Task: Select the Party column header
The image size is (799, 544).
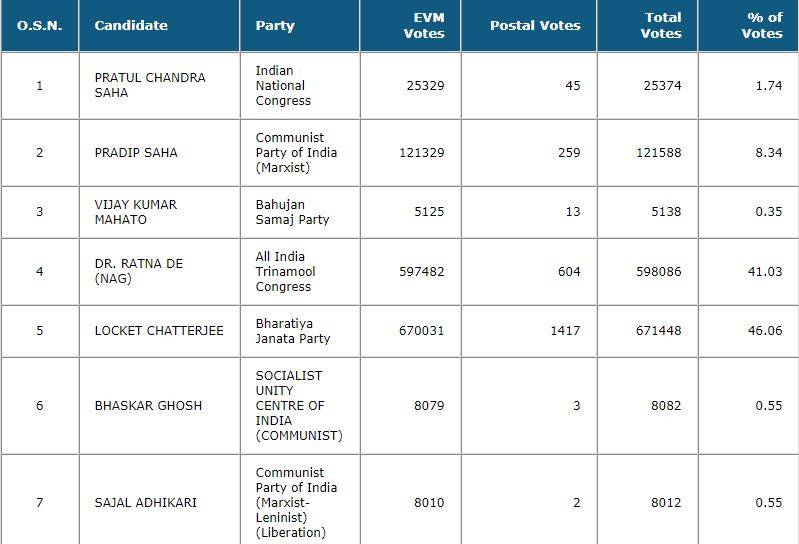Action: point(275,25)
